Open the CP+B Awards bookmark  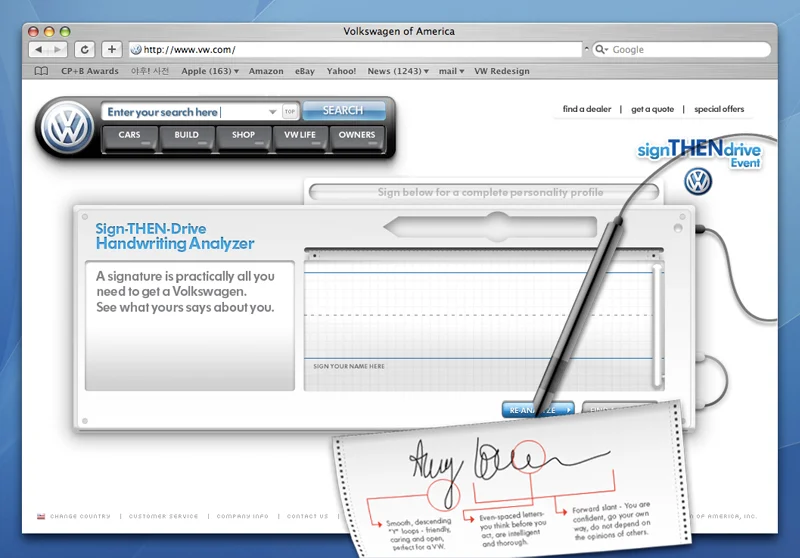click(90, 71)
